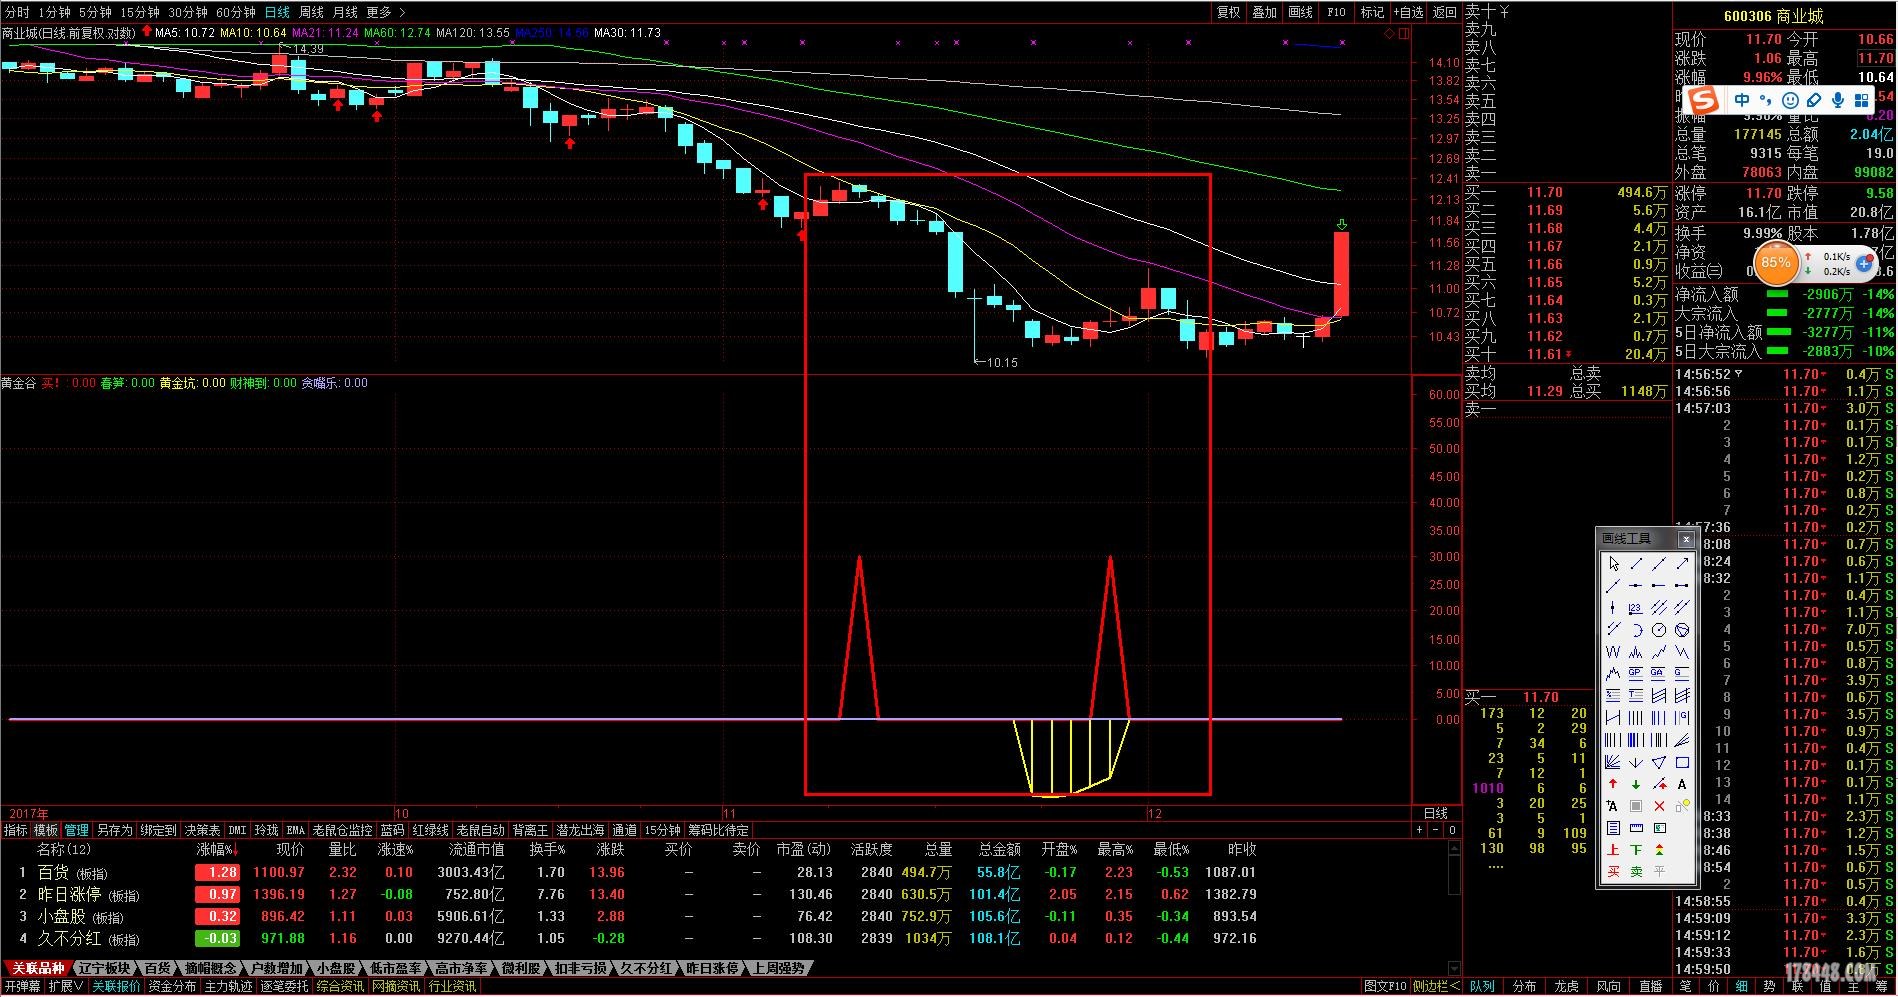The height and width of the screenshot is (997, 1898).
Task: Place a green down arrow marker
Action: click(x=1636, y=785)
